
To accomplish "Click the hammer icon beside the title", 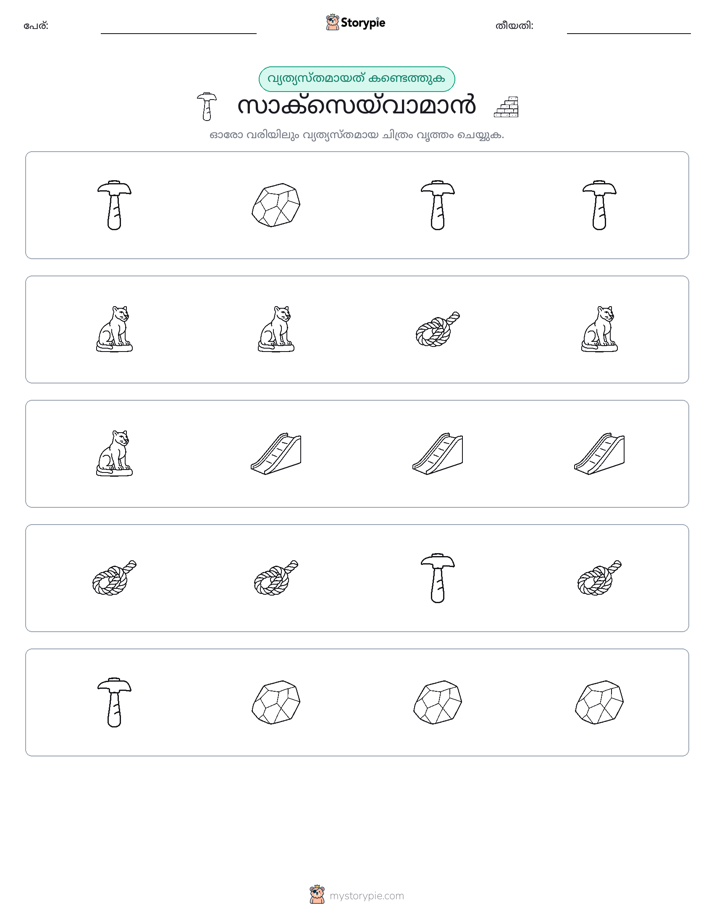I will [206, 107].
